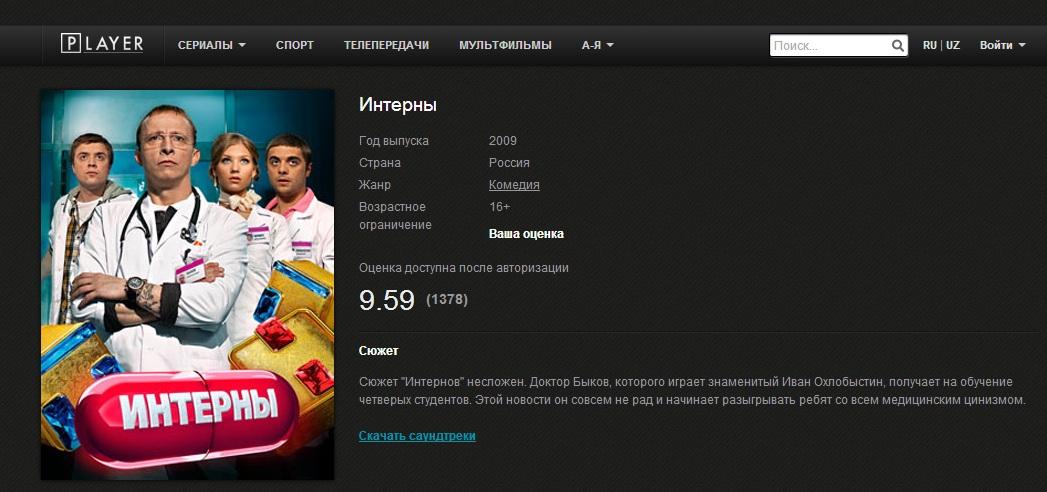The image size is (1047, 492).
Task: Click the red Интерны pill logo
Action: coord(188,417)
